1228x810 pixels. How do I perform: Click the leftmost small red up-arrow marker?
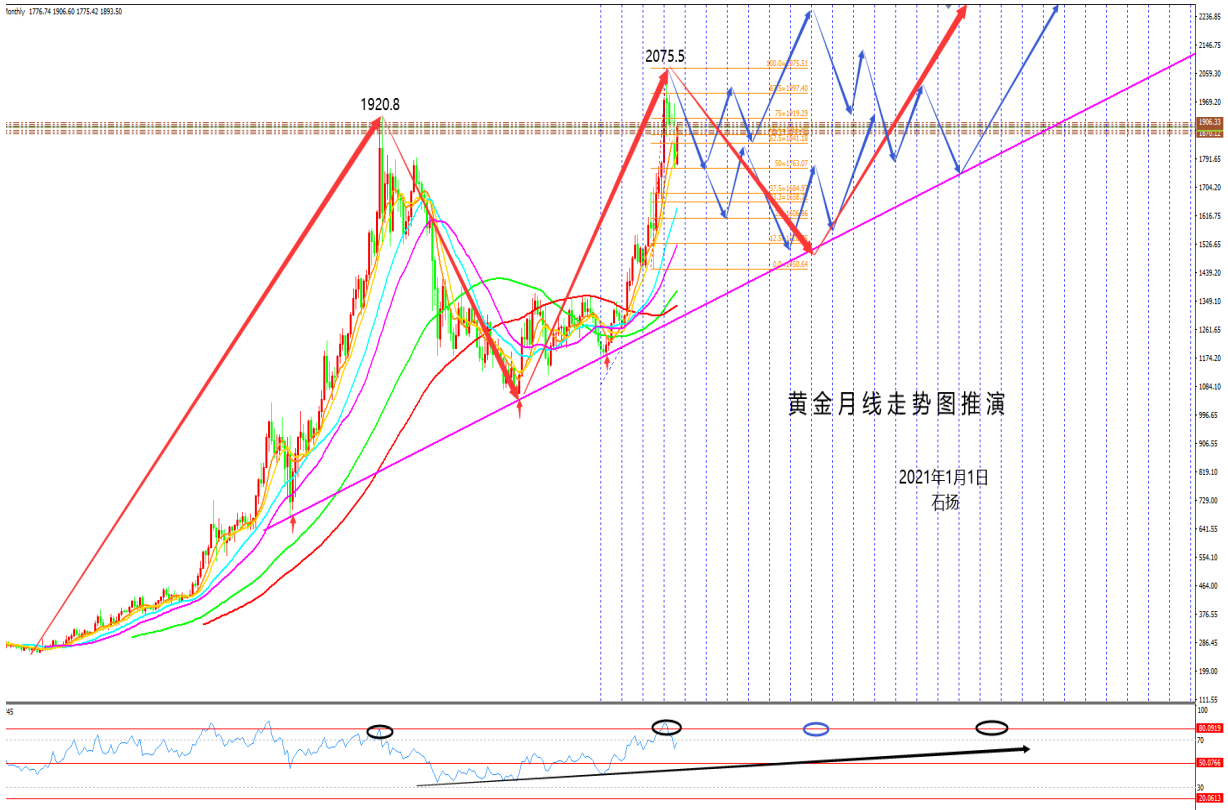tap(292, 524)
